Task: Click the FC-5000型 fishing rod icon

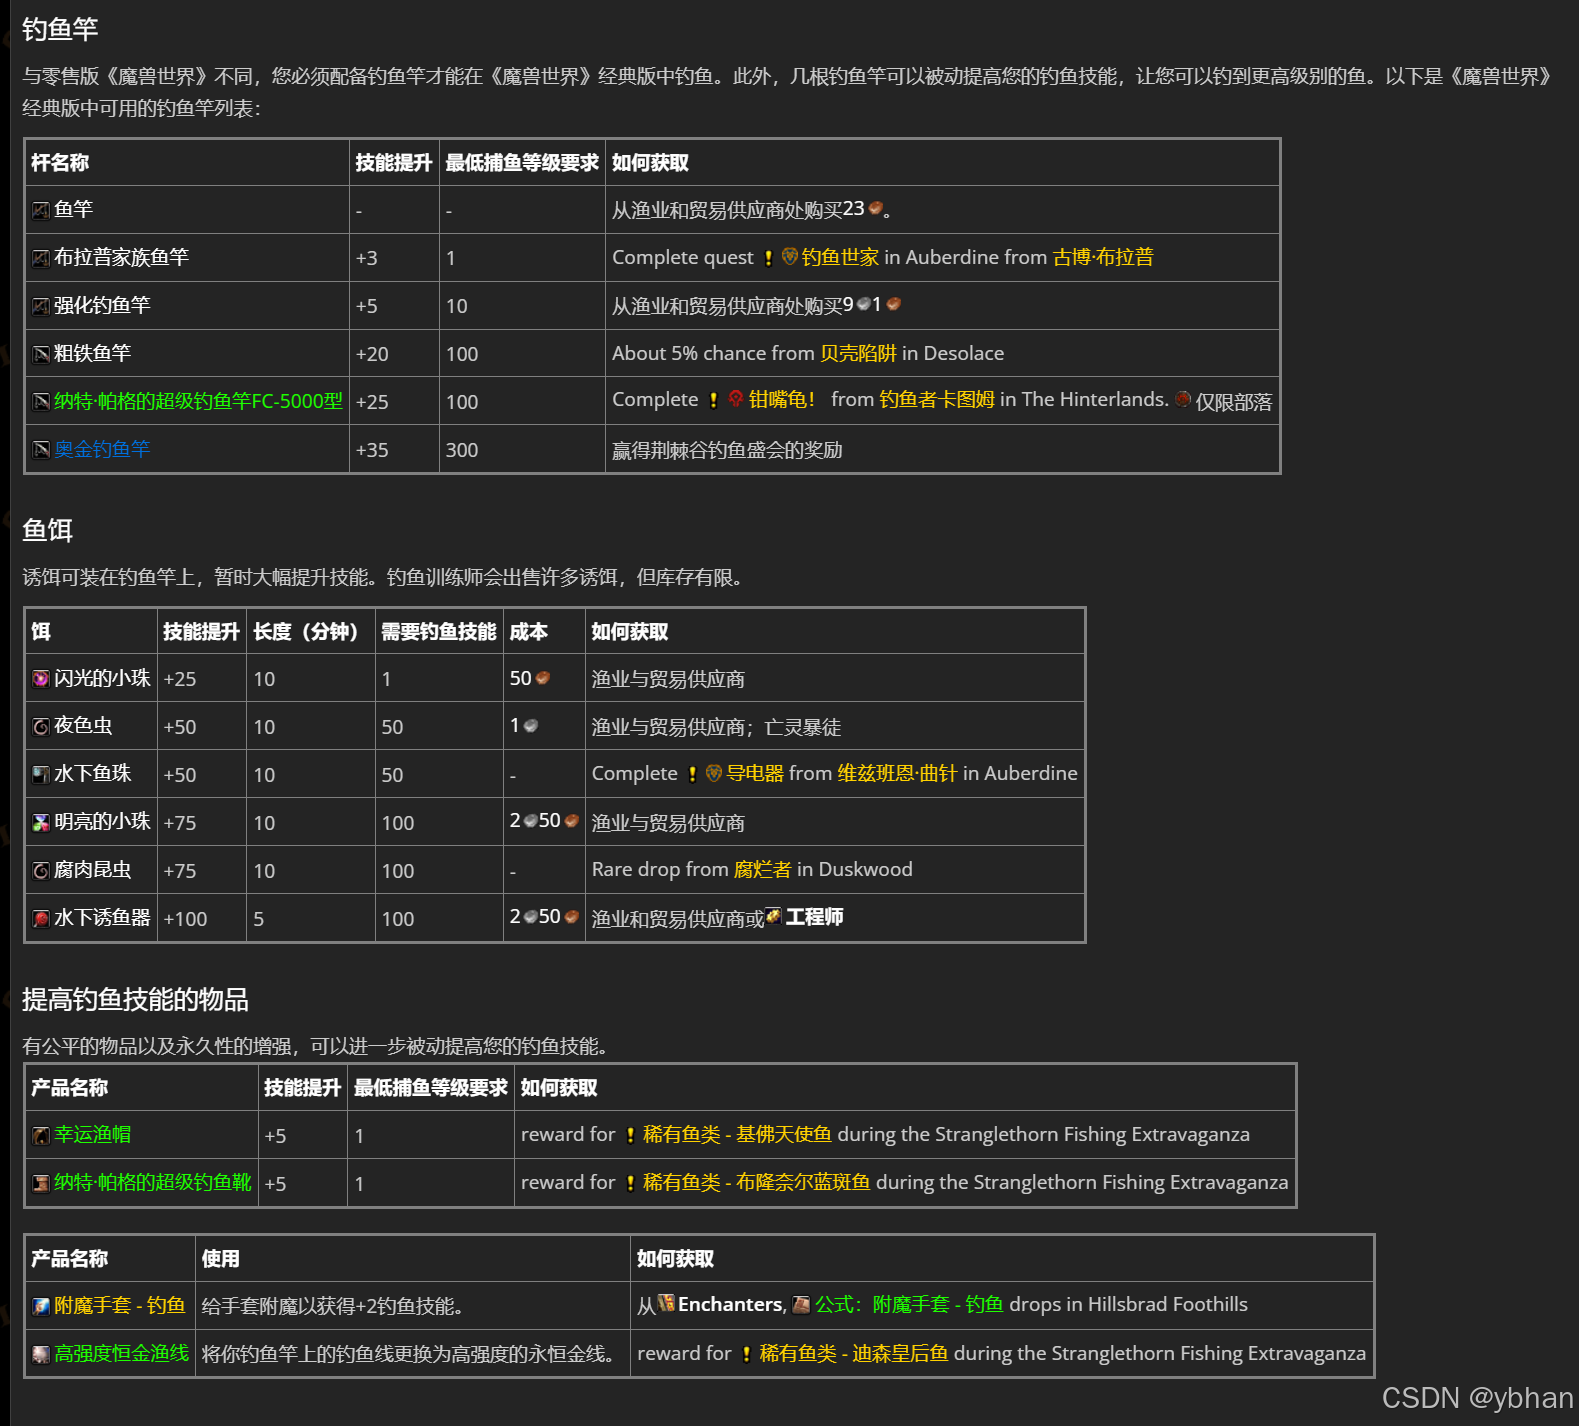Action: (x=40, y=402)
